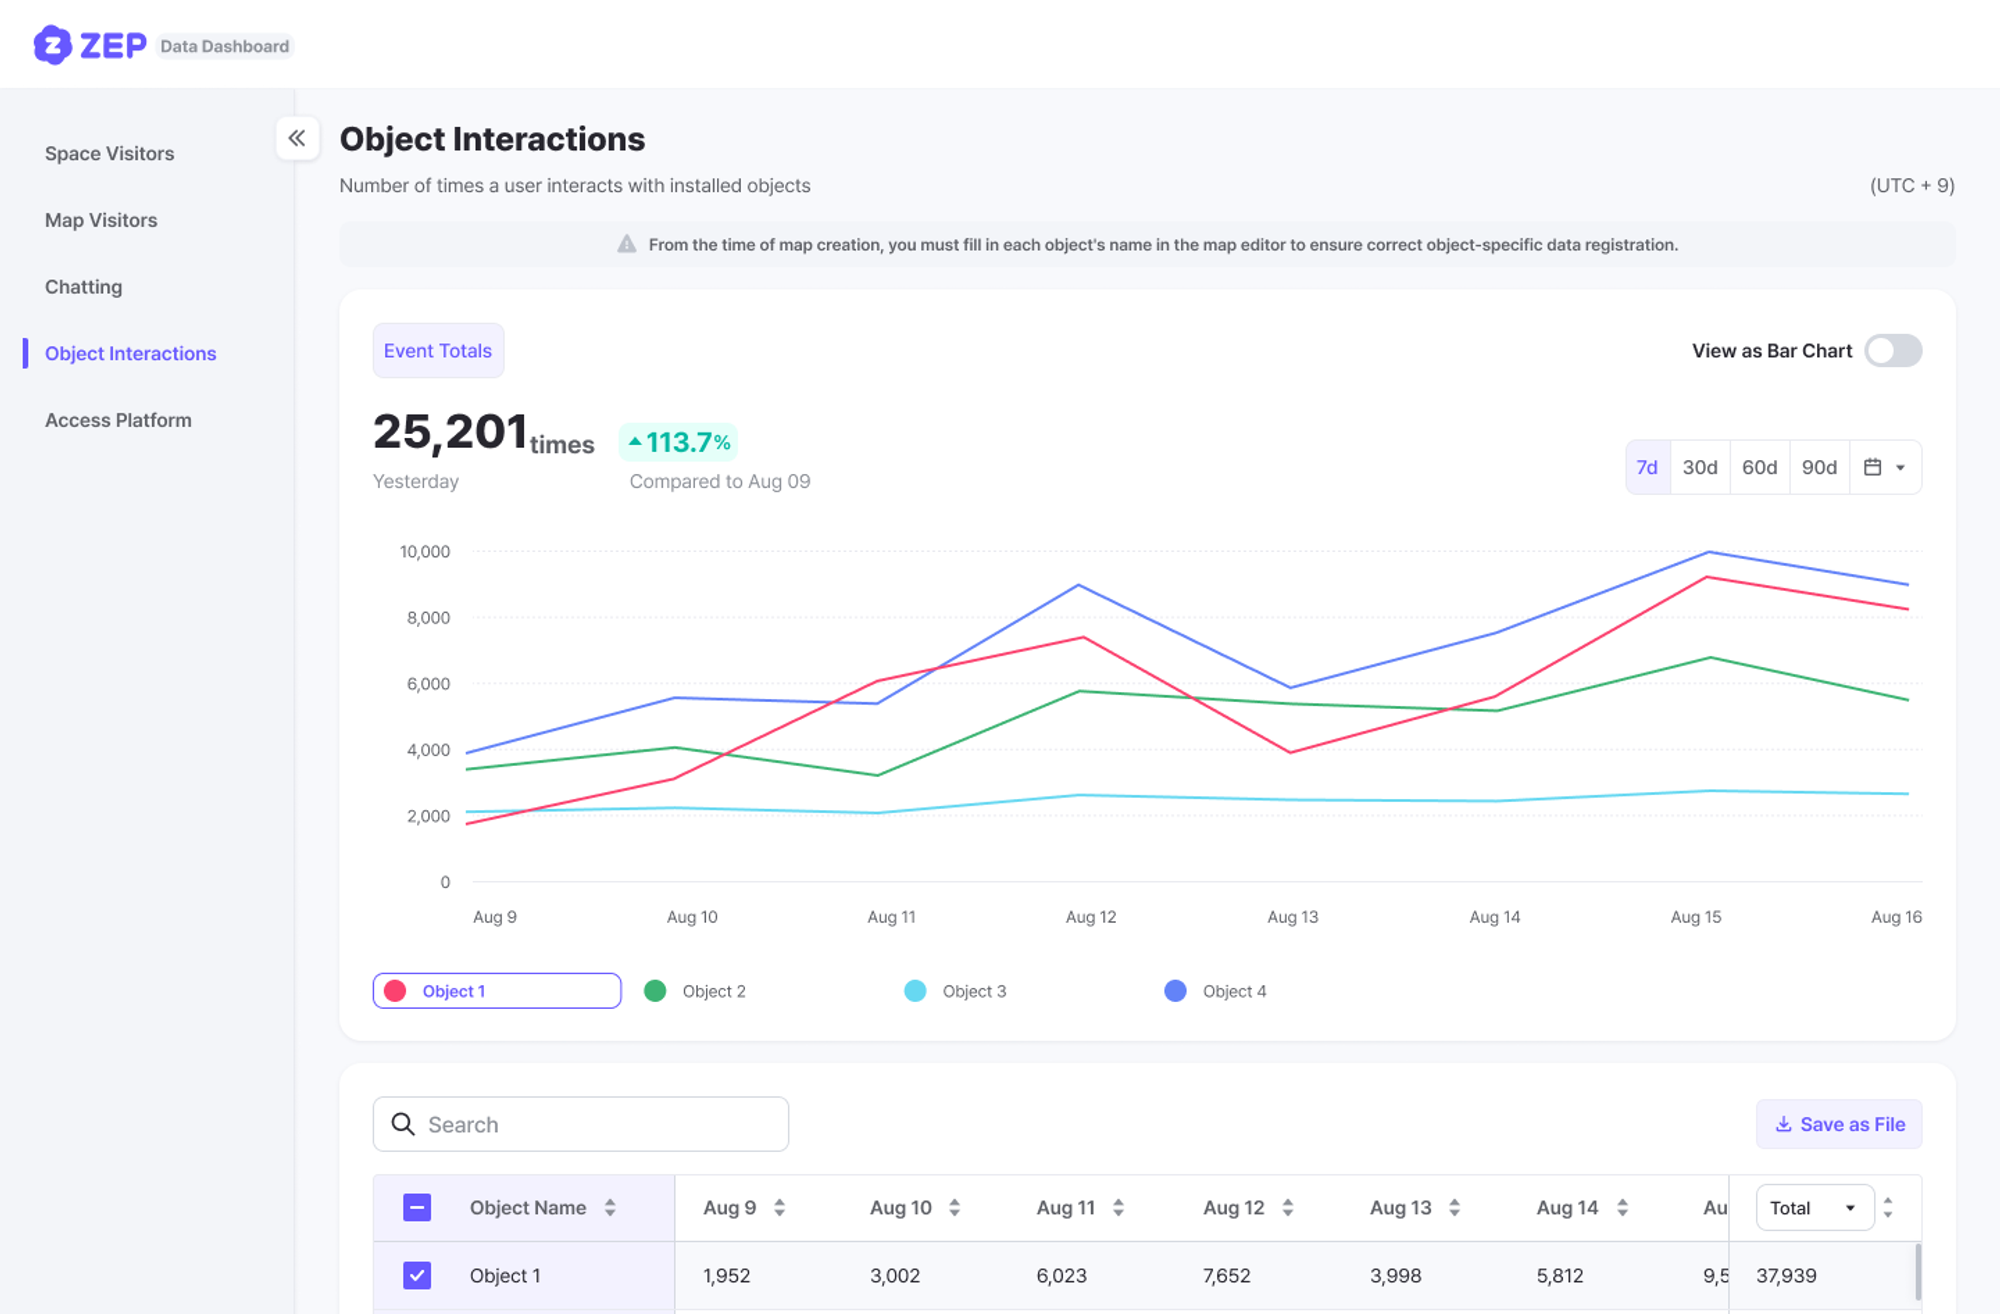Screen dimensions: 2000x1314
Task: Collapse the sidebar with double-chevron icon
Action: [297, 138]
